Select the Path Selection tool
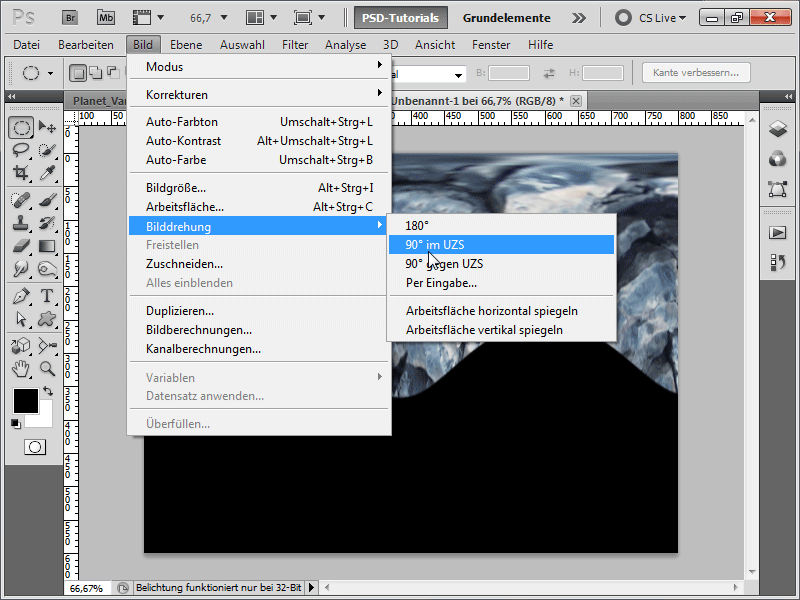800x600 pixels. click(21, 319)
